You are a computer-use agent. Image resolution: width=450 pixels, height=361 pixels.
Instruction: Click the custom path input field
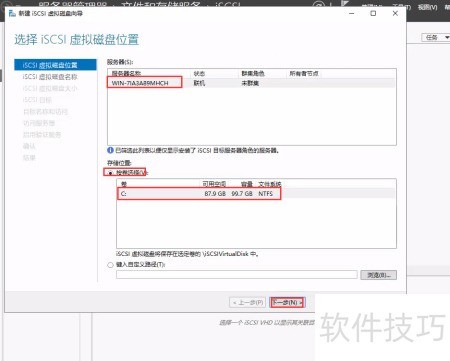237,275
